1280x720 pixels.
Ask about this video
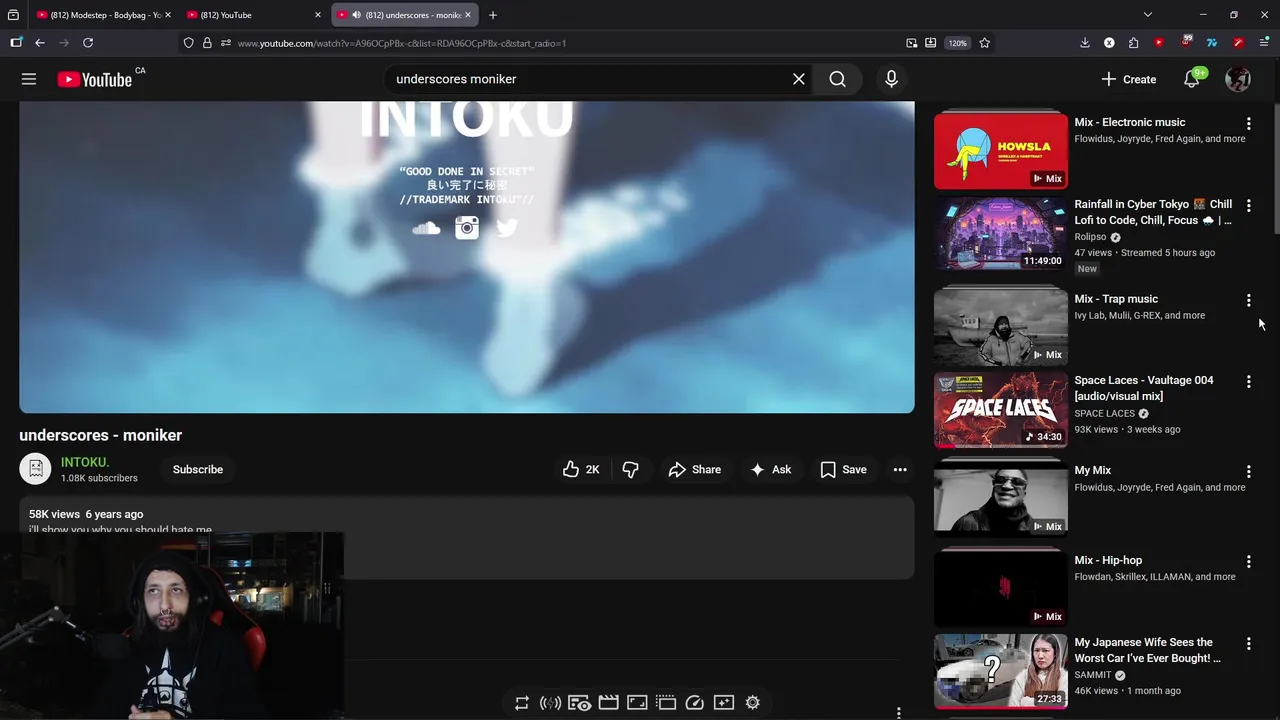click(771, 469)
